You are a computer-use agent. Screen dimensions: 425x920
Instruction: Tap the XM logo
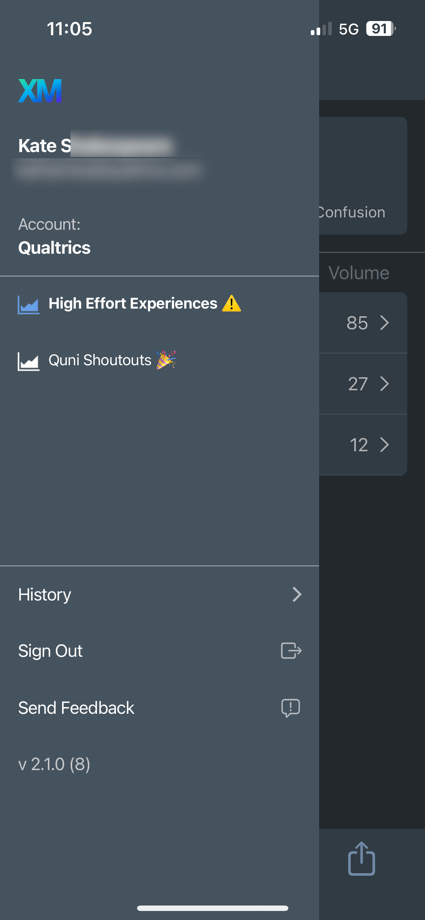point(40,92)
